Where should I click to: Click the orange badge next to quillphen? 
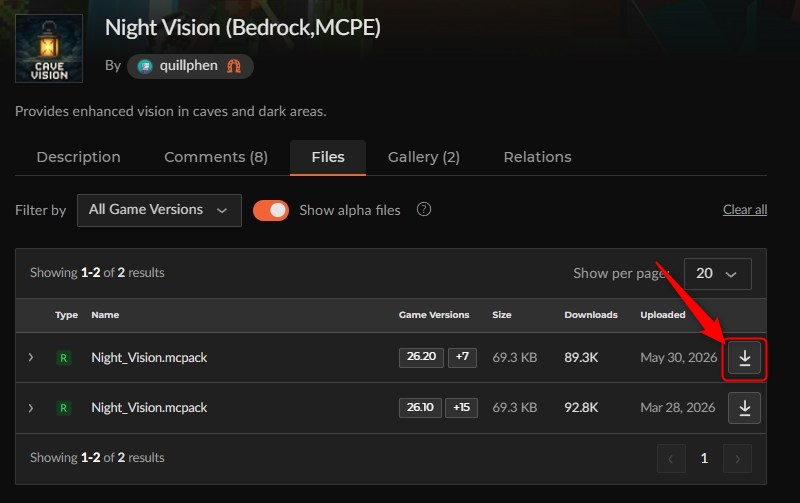pyautogui.click(x=234, y=66)
